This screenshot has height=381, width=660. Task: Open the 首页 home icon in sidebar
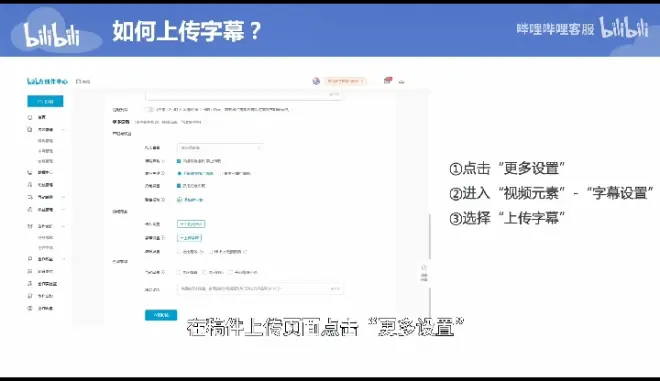pos(30,117)
